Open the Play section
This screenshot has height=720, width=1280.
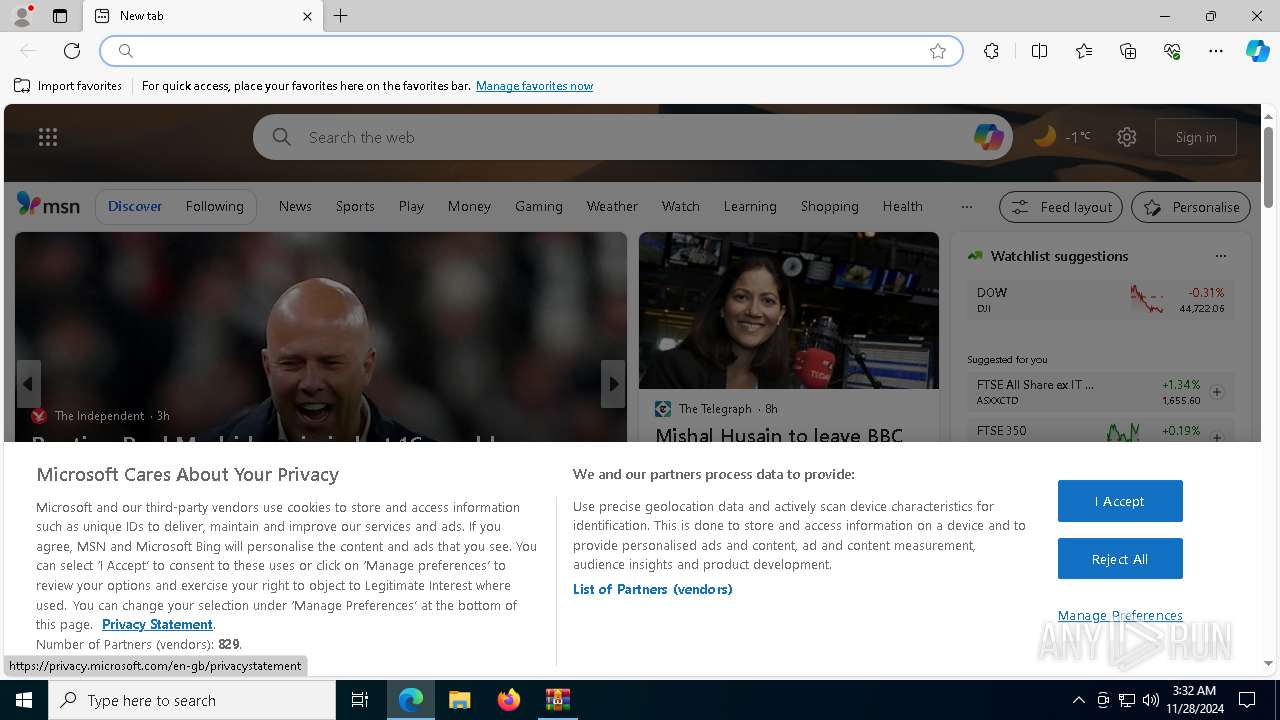(411, 206)
